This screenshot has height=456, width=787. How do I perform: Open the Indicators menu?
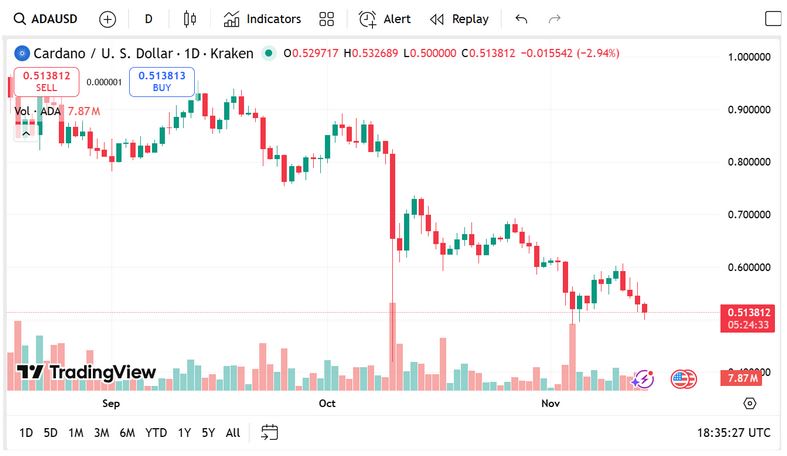(x=262, y=19)
